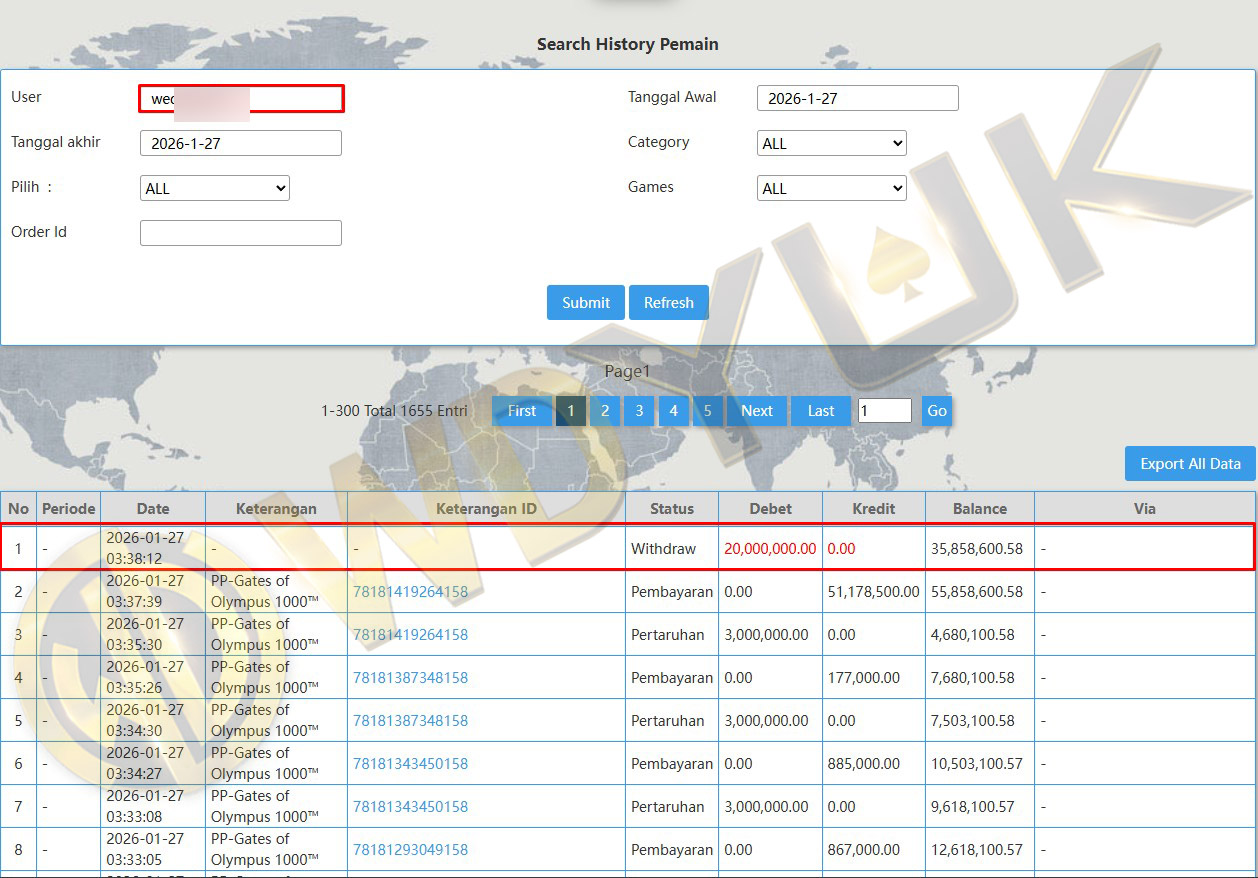Focus the Order Id text field
The image size is (1258, 878).
pos(240,233)
